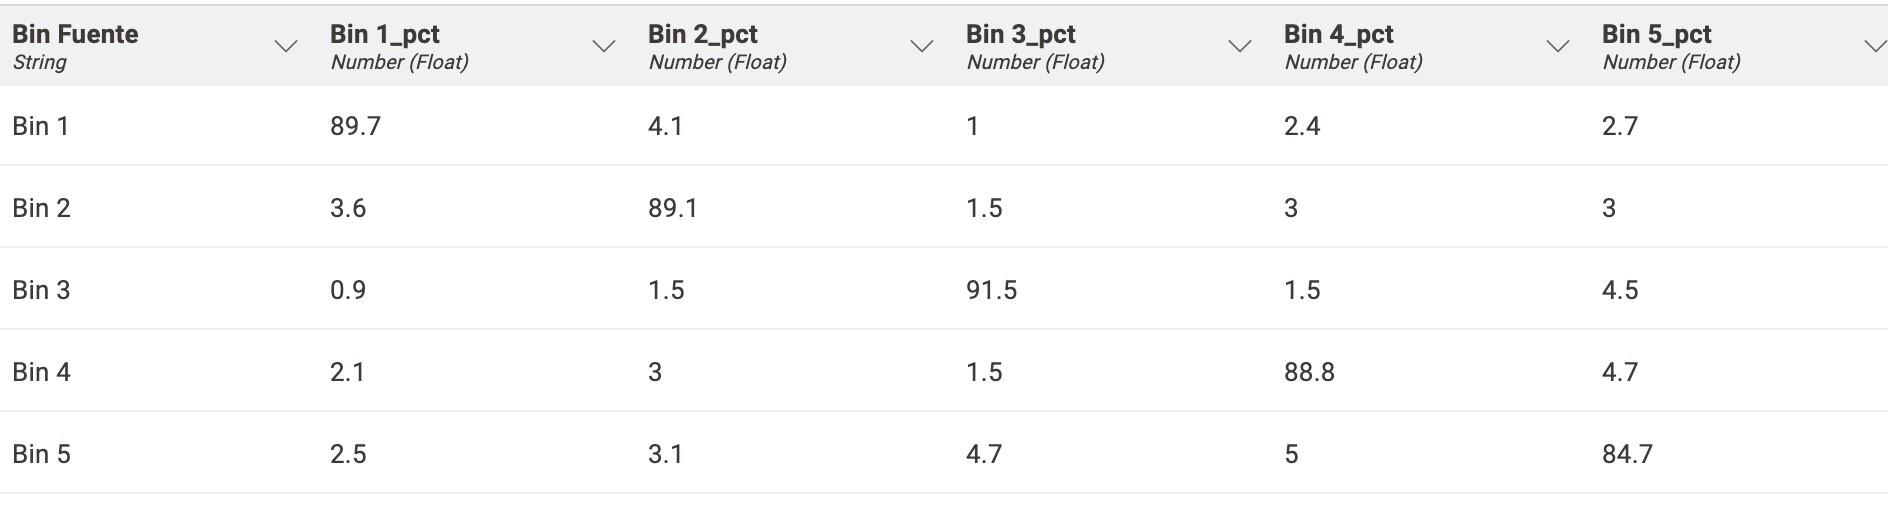Screen dimensions: 1888x506
Task: Expand the Bin 2_pct column menu chevron
Action: coord(922,46)
